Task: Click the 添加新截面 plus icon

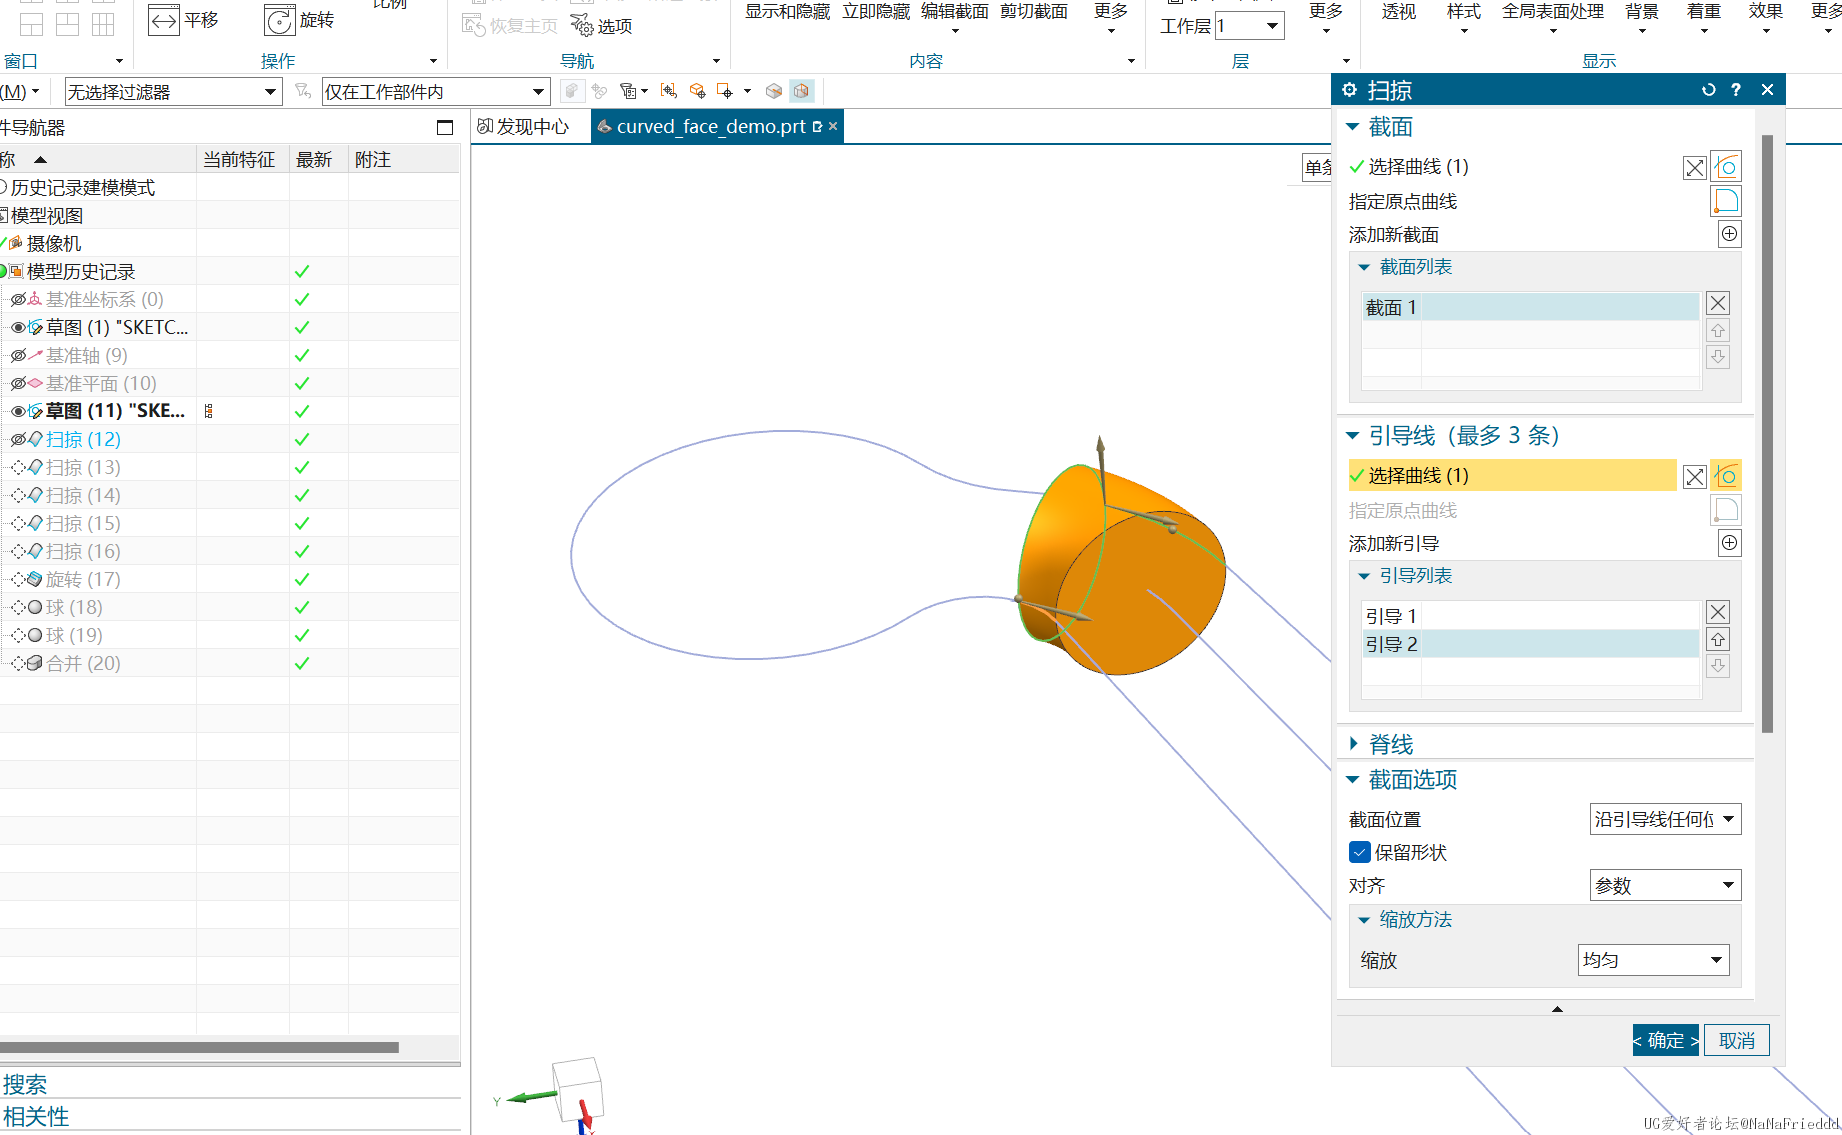Action: pyautogui.click(x=1729, y=234)
